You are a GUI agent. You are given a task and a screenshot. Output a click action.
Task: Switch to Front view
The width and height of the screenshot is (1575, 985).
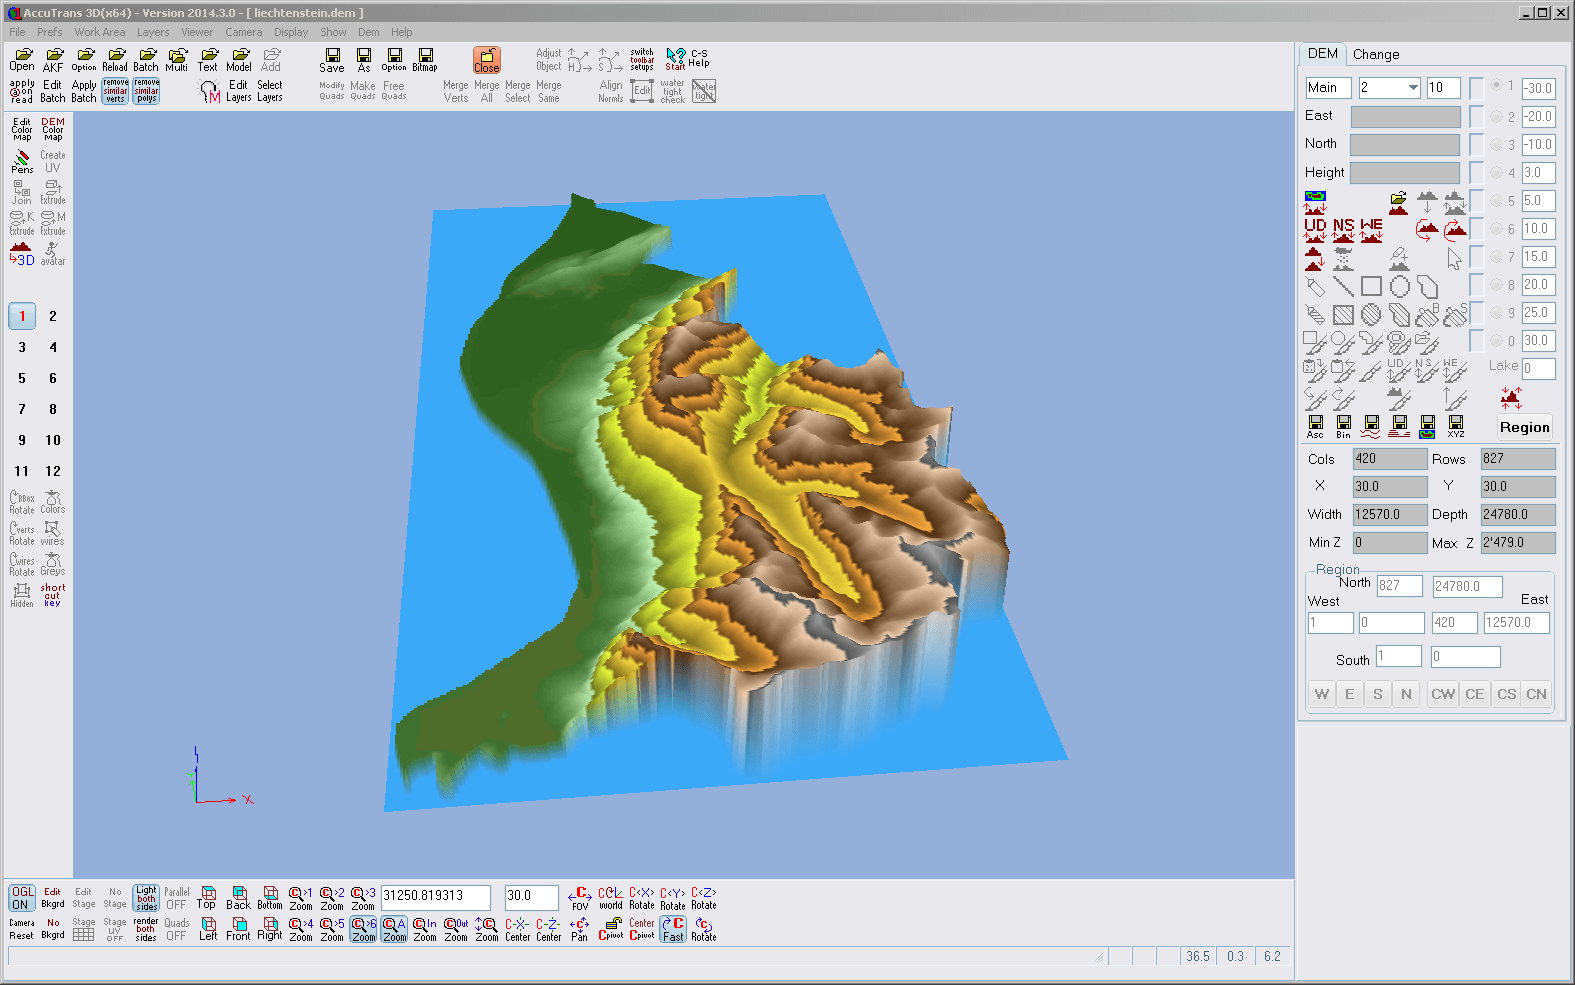(x=238, y=929)
